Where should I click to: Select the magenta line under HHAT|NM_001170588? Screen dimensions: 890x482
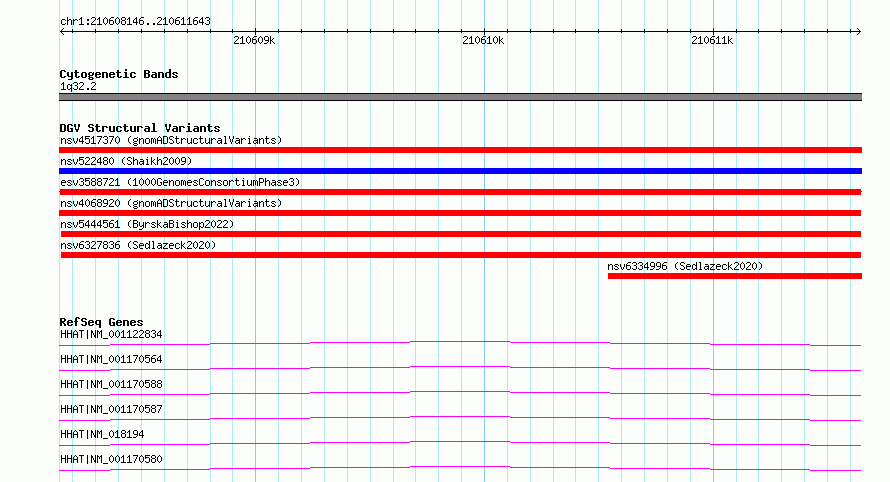(x=460, y=393)
